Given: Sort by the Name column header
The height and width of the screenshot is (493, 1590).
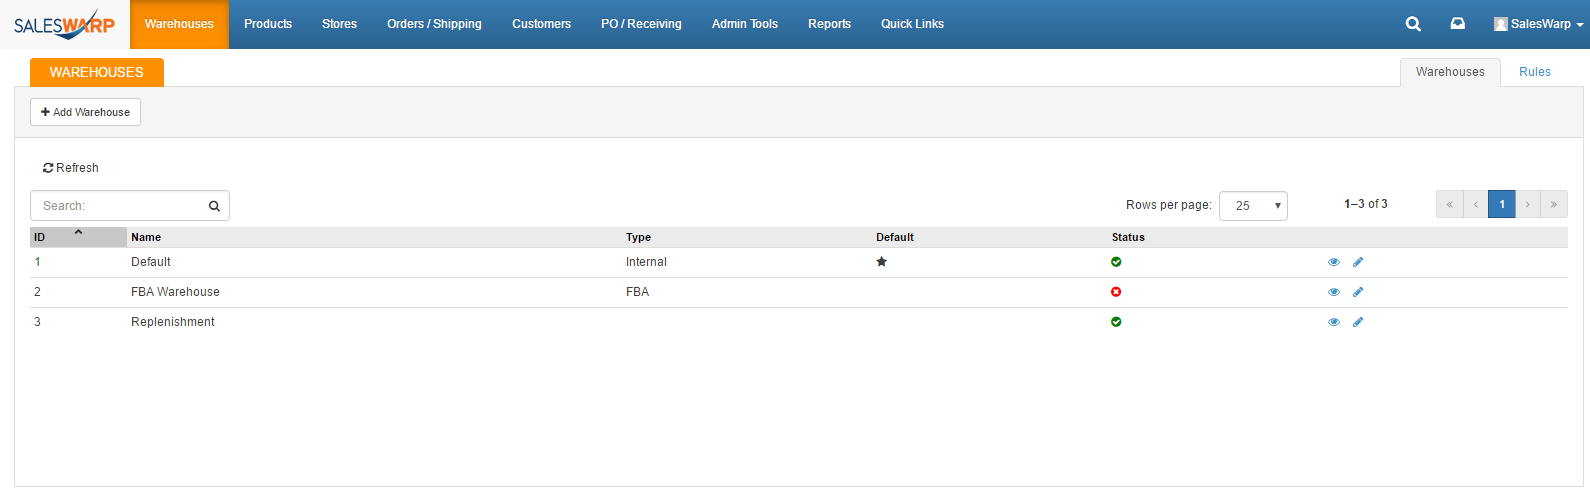Looking at the screenshot, I should coord(146,237).
